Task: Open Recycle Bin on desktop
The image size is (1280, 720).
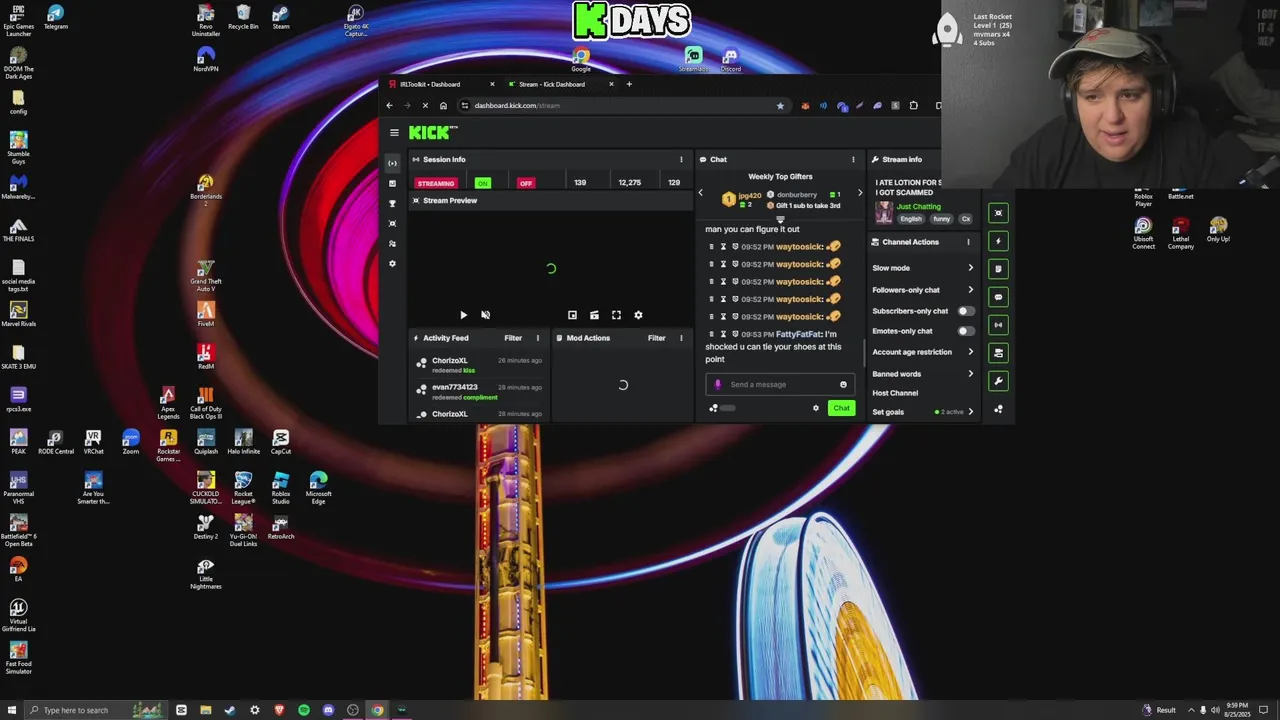Action: [243, 17]
